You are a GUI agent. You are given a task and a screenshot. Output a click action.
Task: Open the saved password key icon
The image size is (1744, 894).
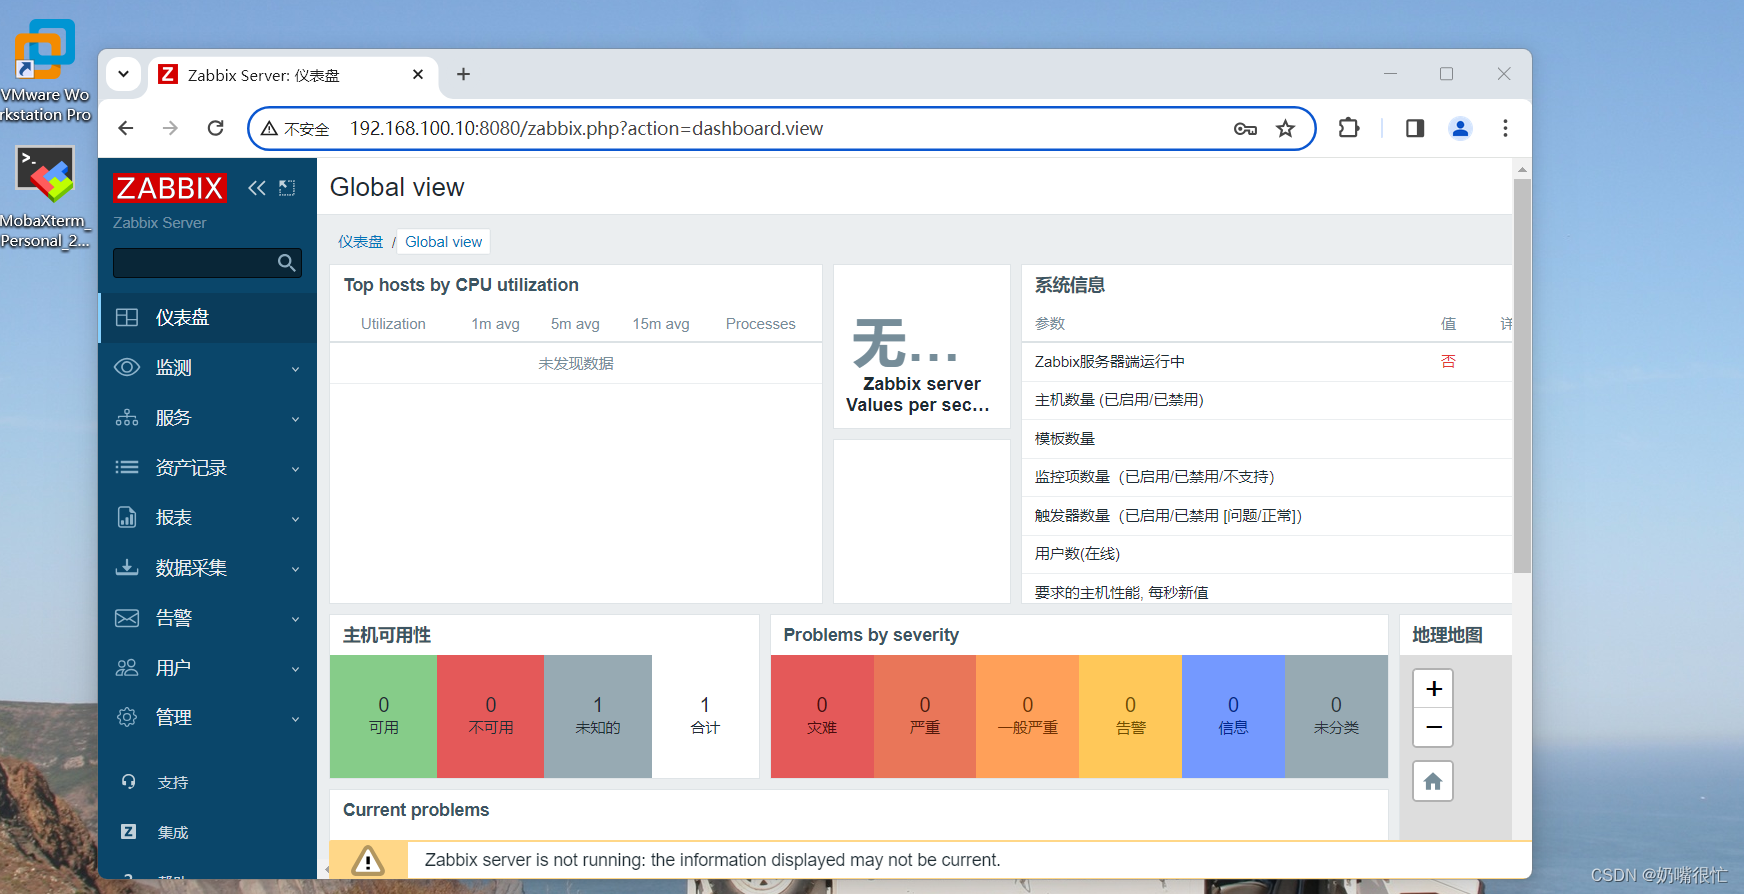[x=1245, y=128]
